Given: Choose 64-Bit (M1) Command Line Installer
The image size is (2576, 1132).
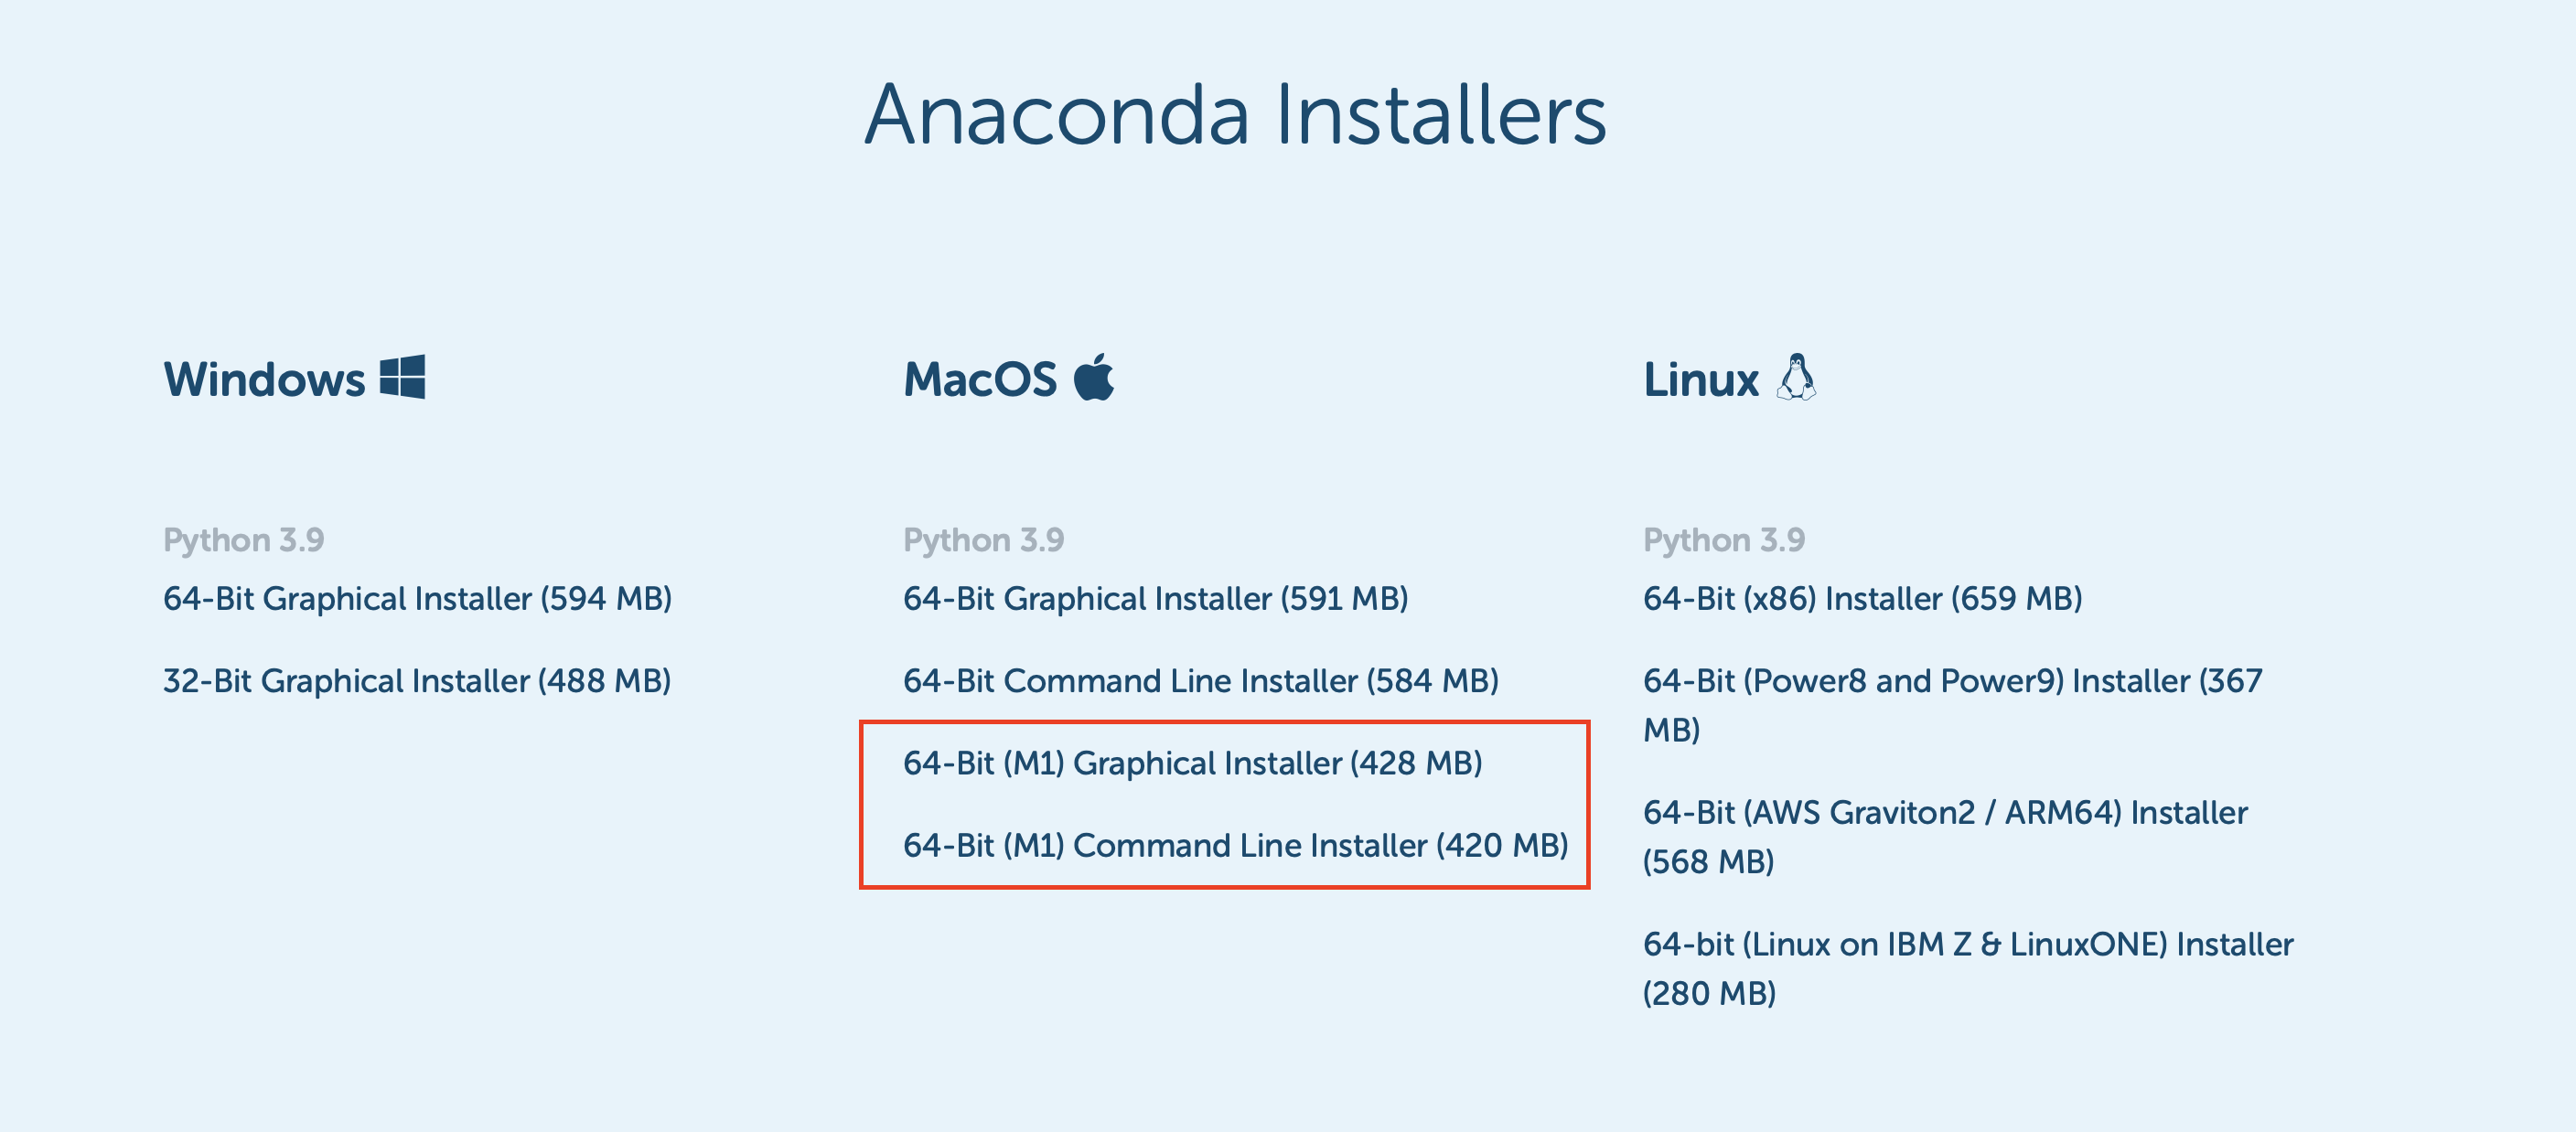Looking at the screenshot, I should click(x=1235, y=845).
